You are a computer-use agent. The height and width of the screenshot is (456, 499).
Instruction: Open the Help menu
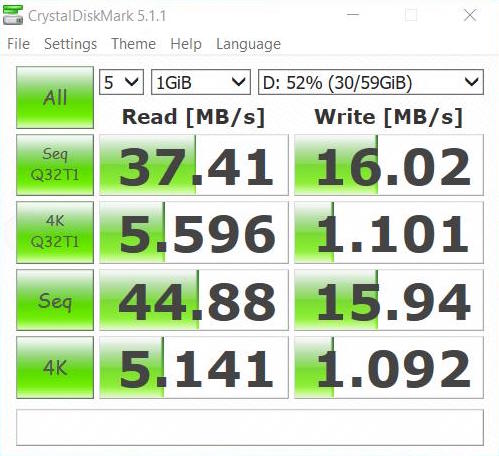click(186, 44)
